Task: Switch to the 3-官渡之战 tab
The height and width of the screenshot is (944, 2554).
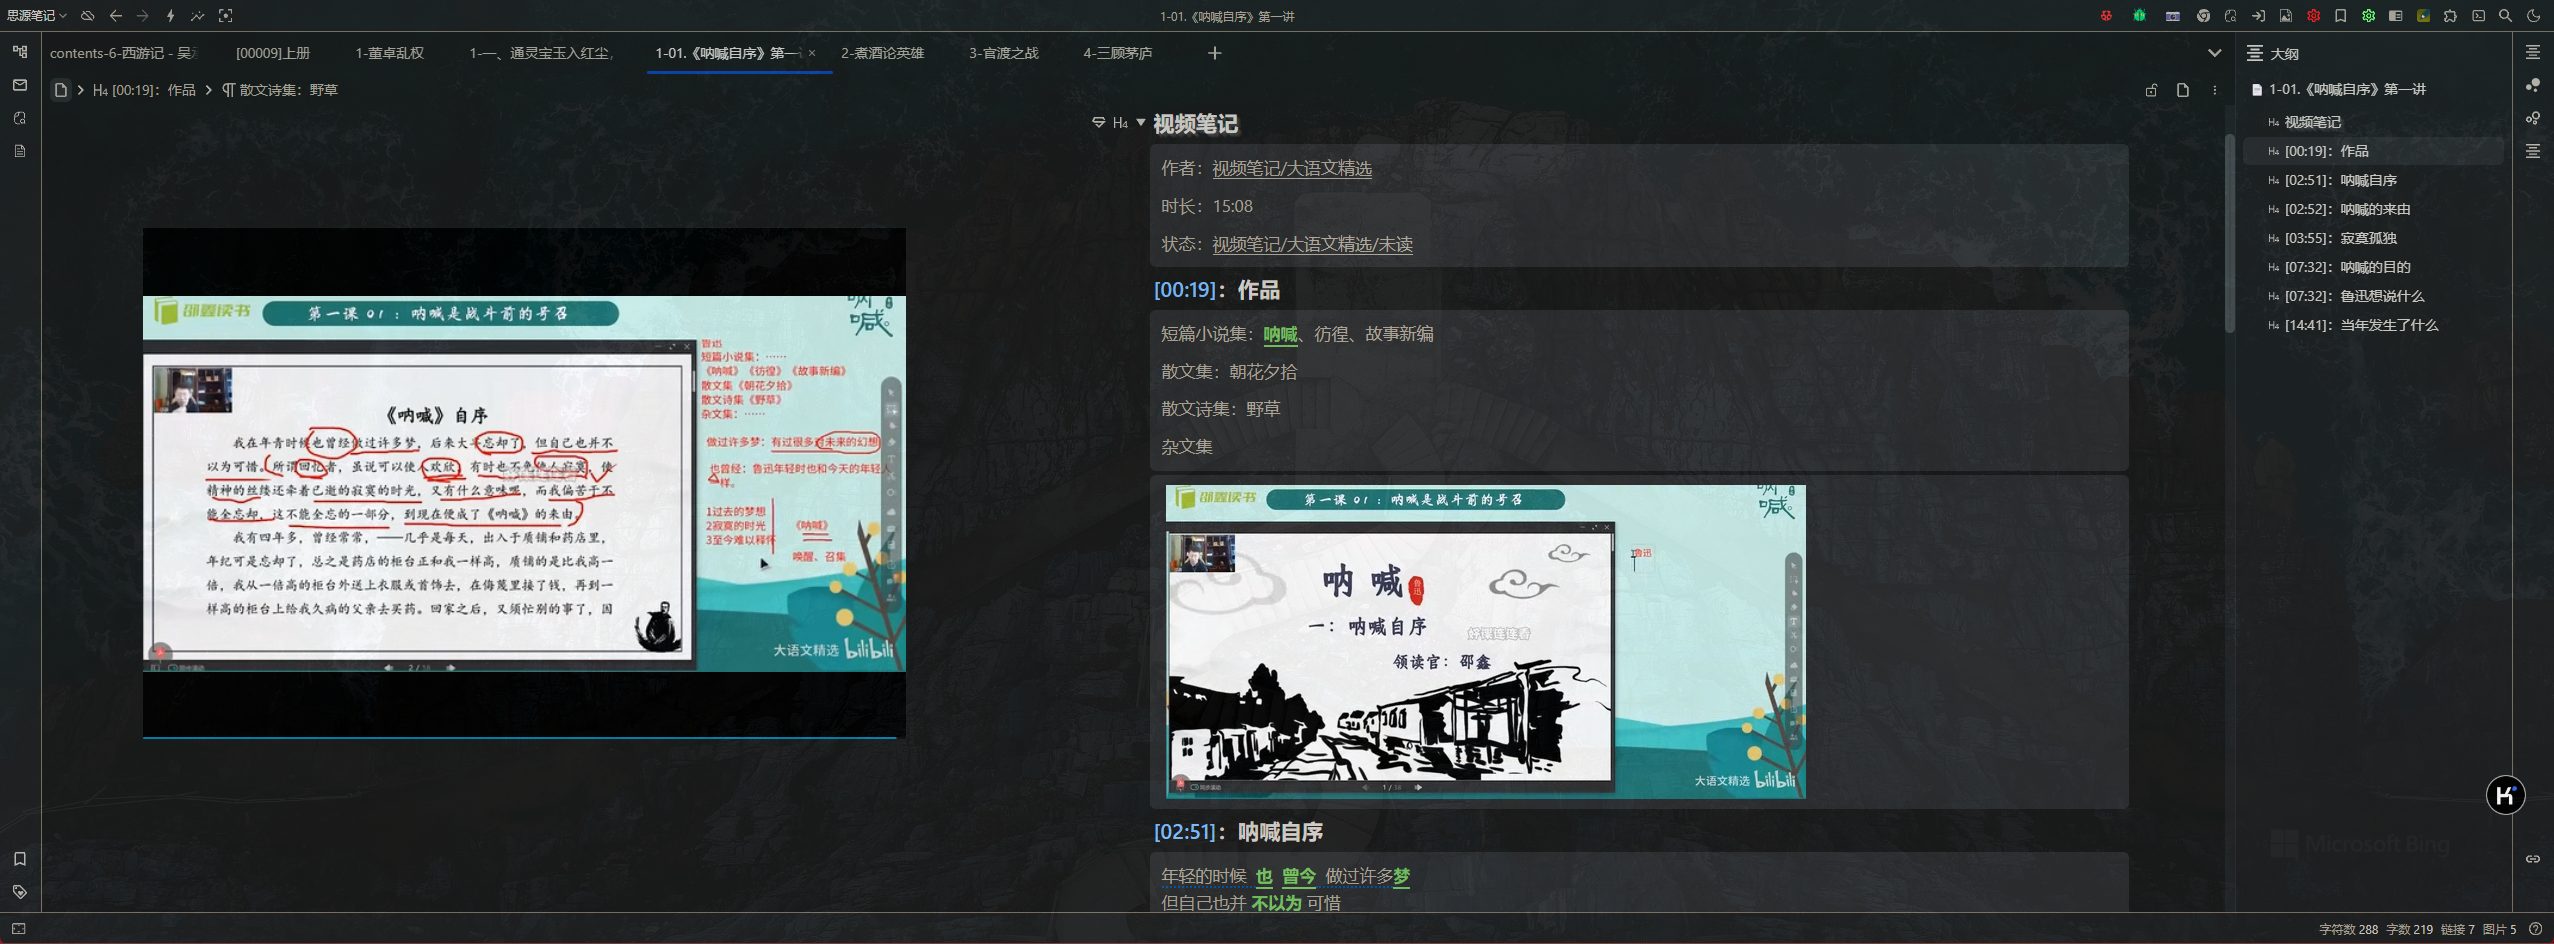Action: coord(1003,53)
